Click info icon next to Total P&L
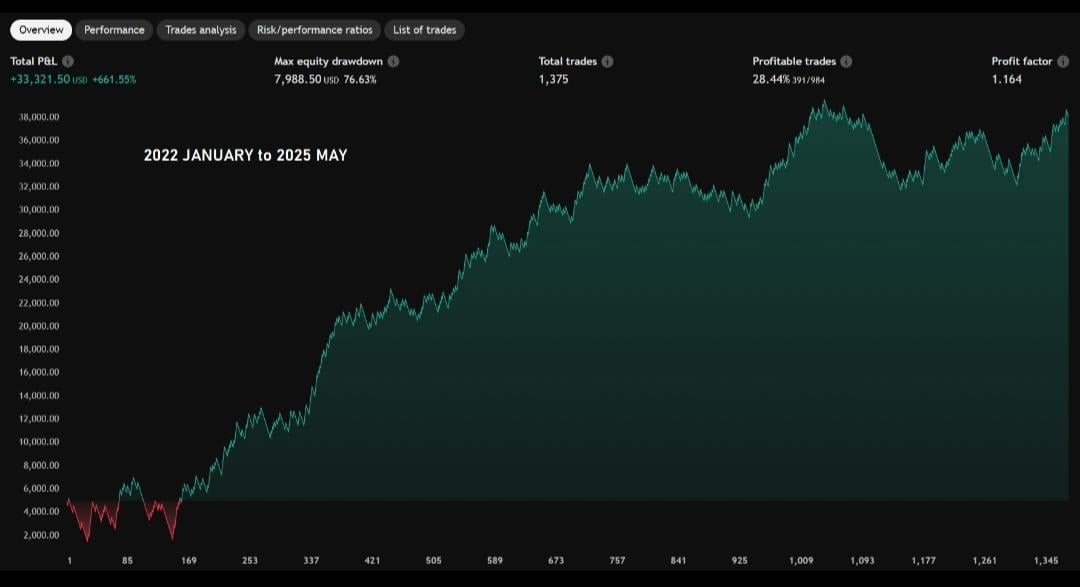 click(68, 61)
